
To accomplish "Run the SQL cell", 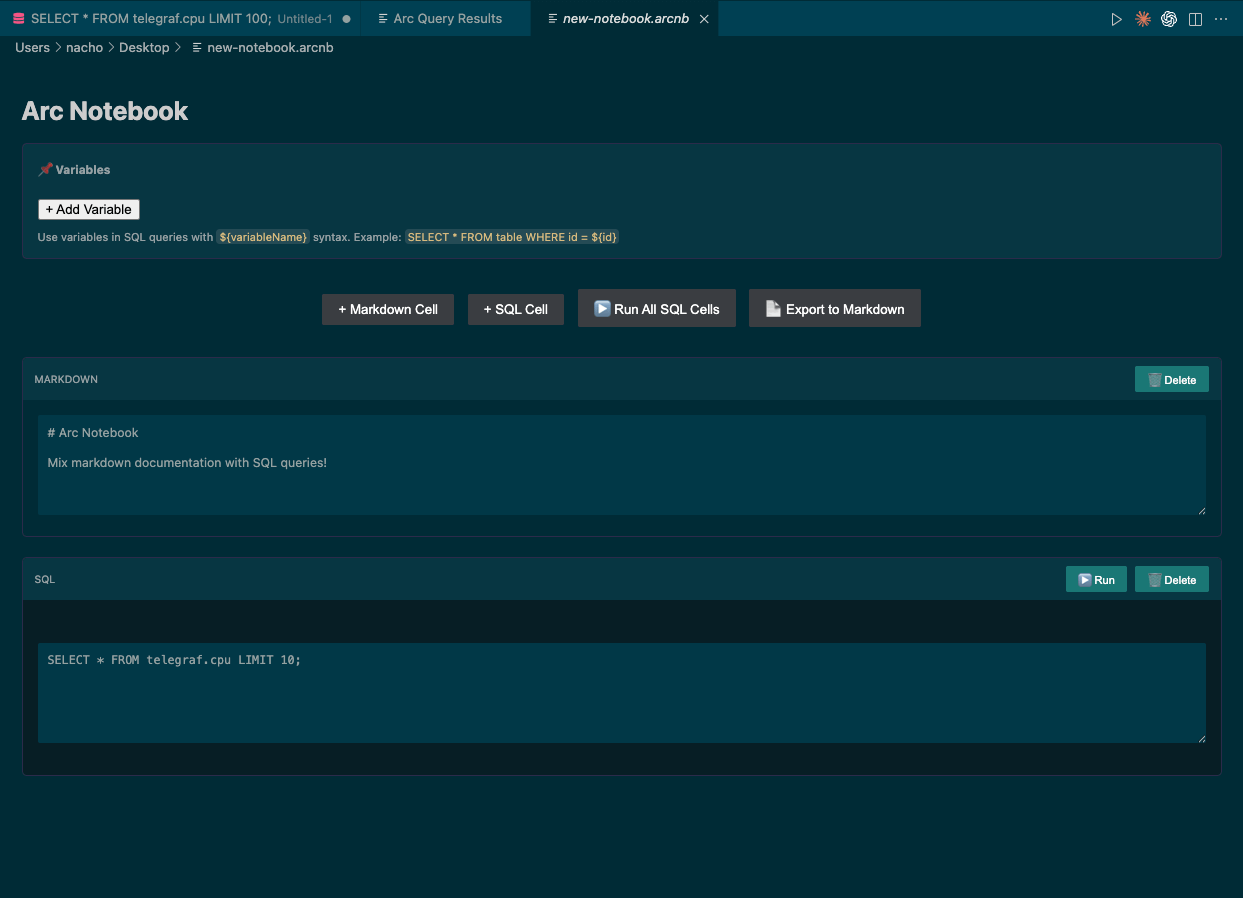I will [1096, 580].
